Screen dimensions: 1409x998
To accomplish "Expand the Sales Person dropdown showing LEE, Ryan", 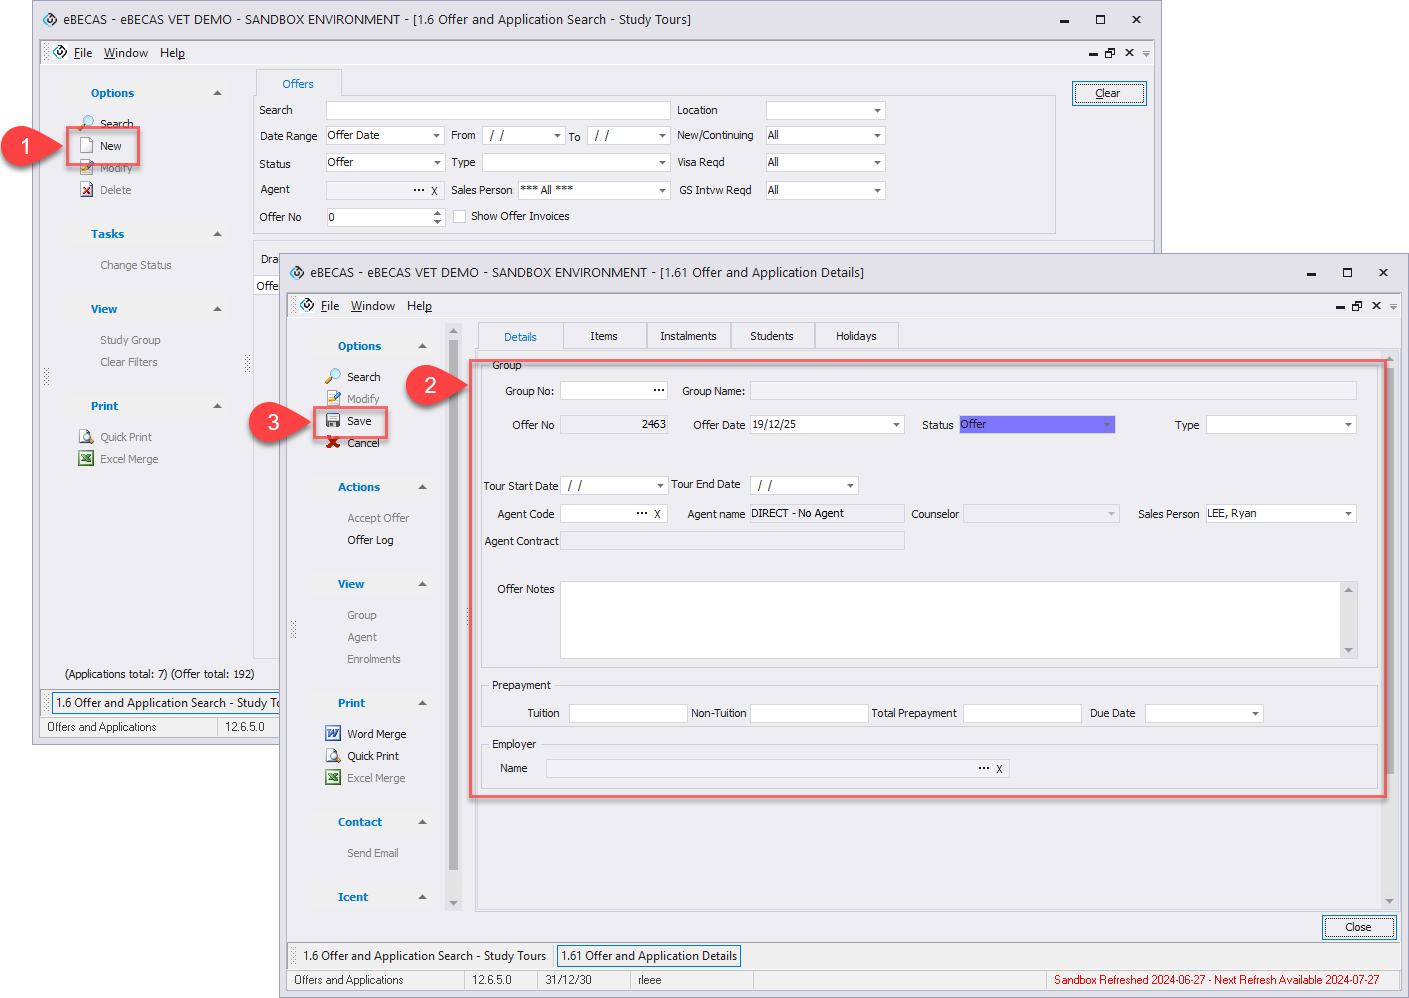I will click(1348, 514).
